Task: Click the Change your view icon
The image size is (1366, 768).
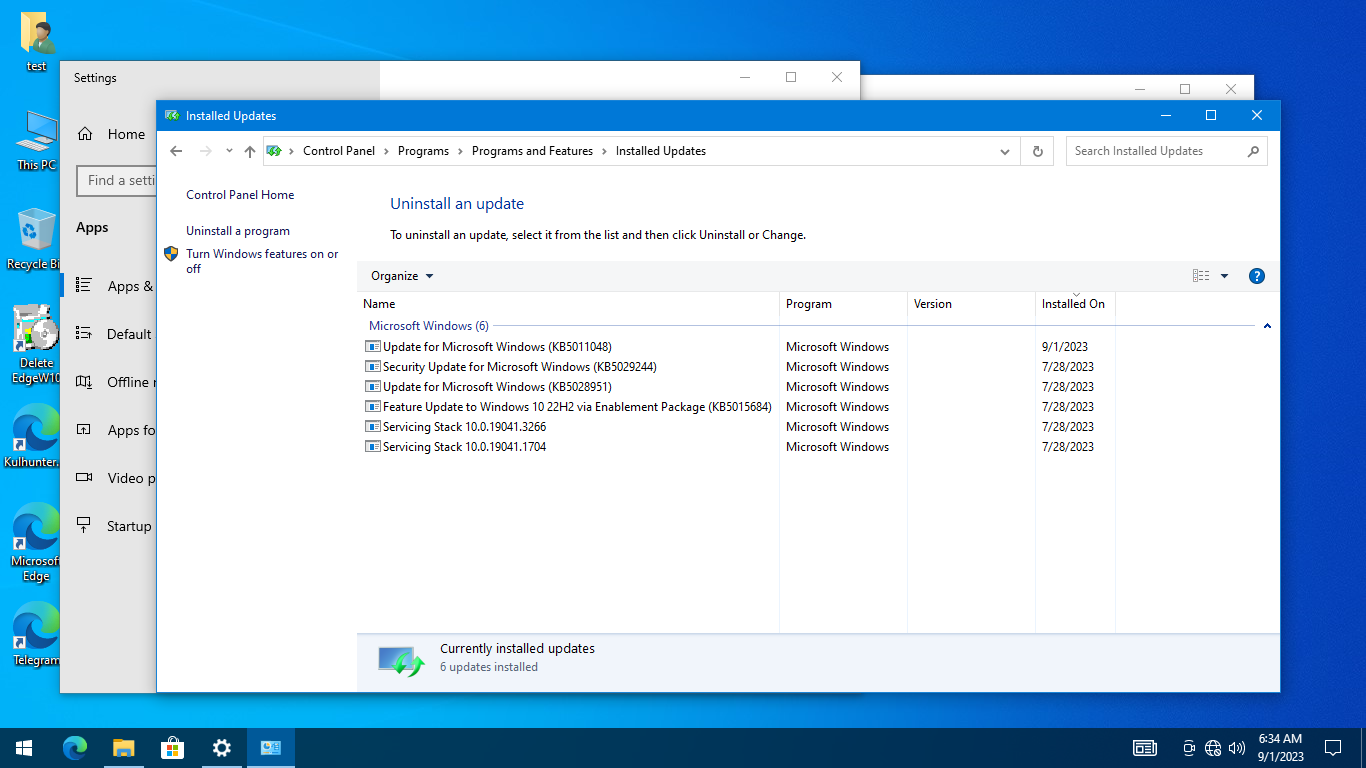Action: [1201, 276]
